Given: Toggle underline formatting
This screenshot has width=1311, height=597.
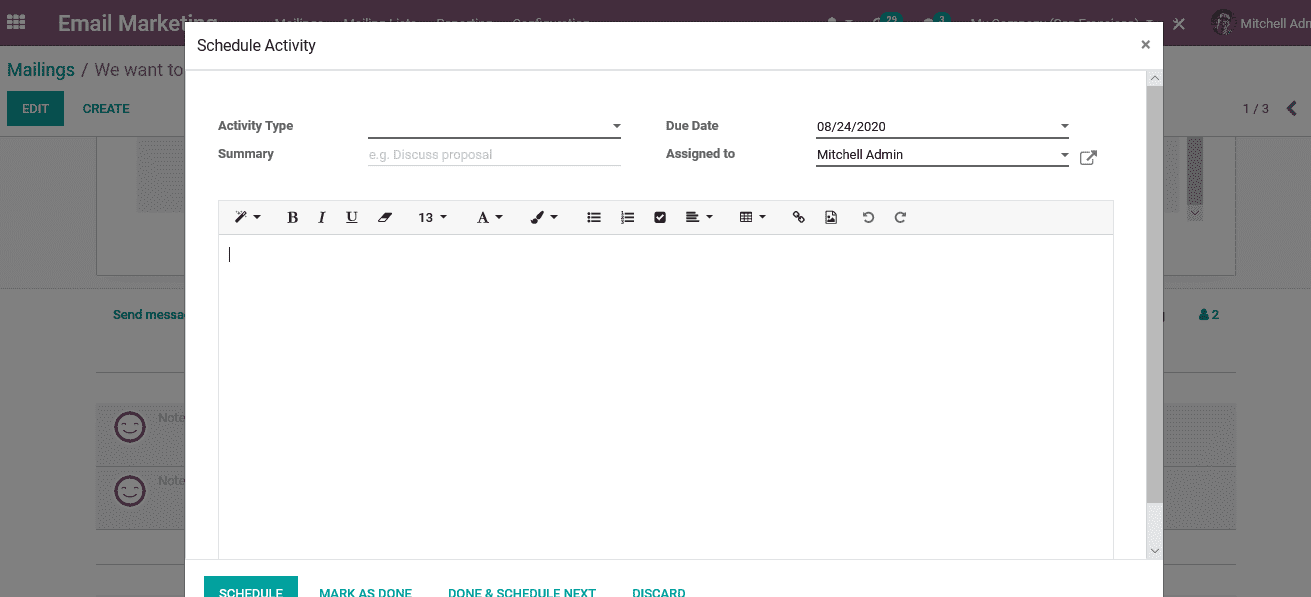Looking at the screenshot, I should (351, 217).
